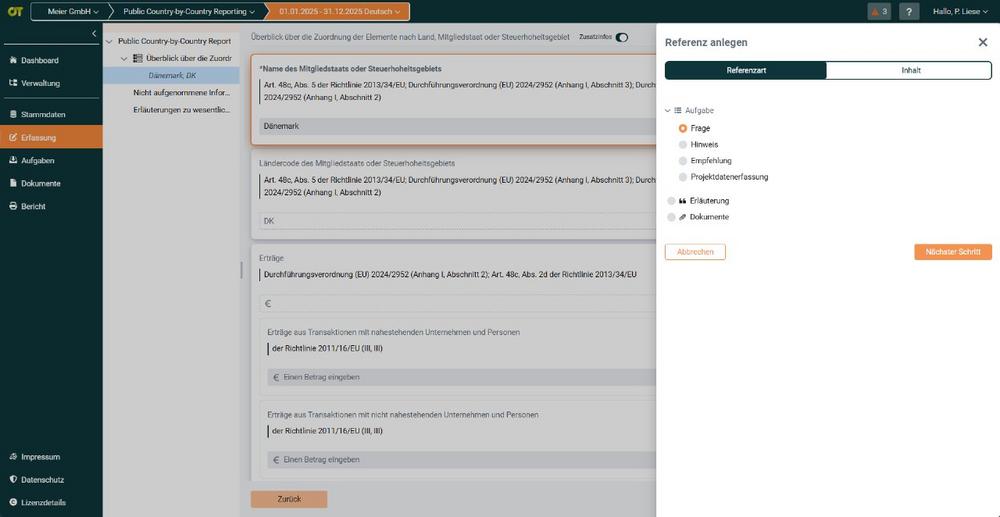Select the Erfassung sidebar item
The height and width of the screenshot is (517, 1000).
click(x=51, y=137)
